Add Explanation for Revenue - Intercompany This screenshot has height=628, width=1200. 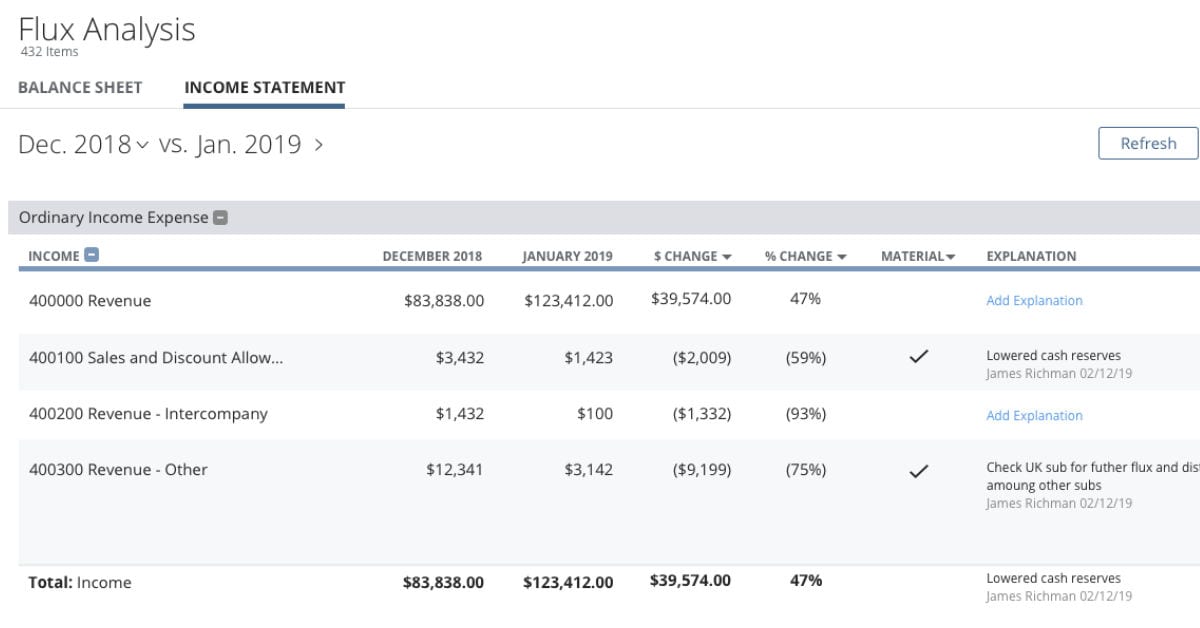tap(1034, 415)
